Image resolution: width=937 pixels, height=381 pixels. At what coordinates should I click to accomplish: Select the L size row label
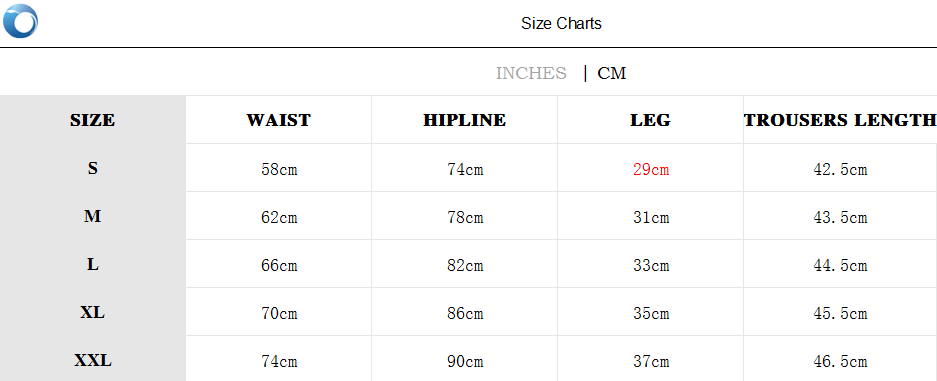tap(93, 264)
